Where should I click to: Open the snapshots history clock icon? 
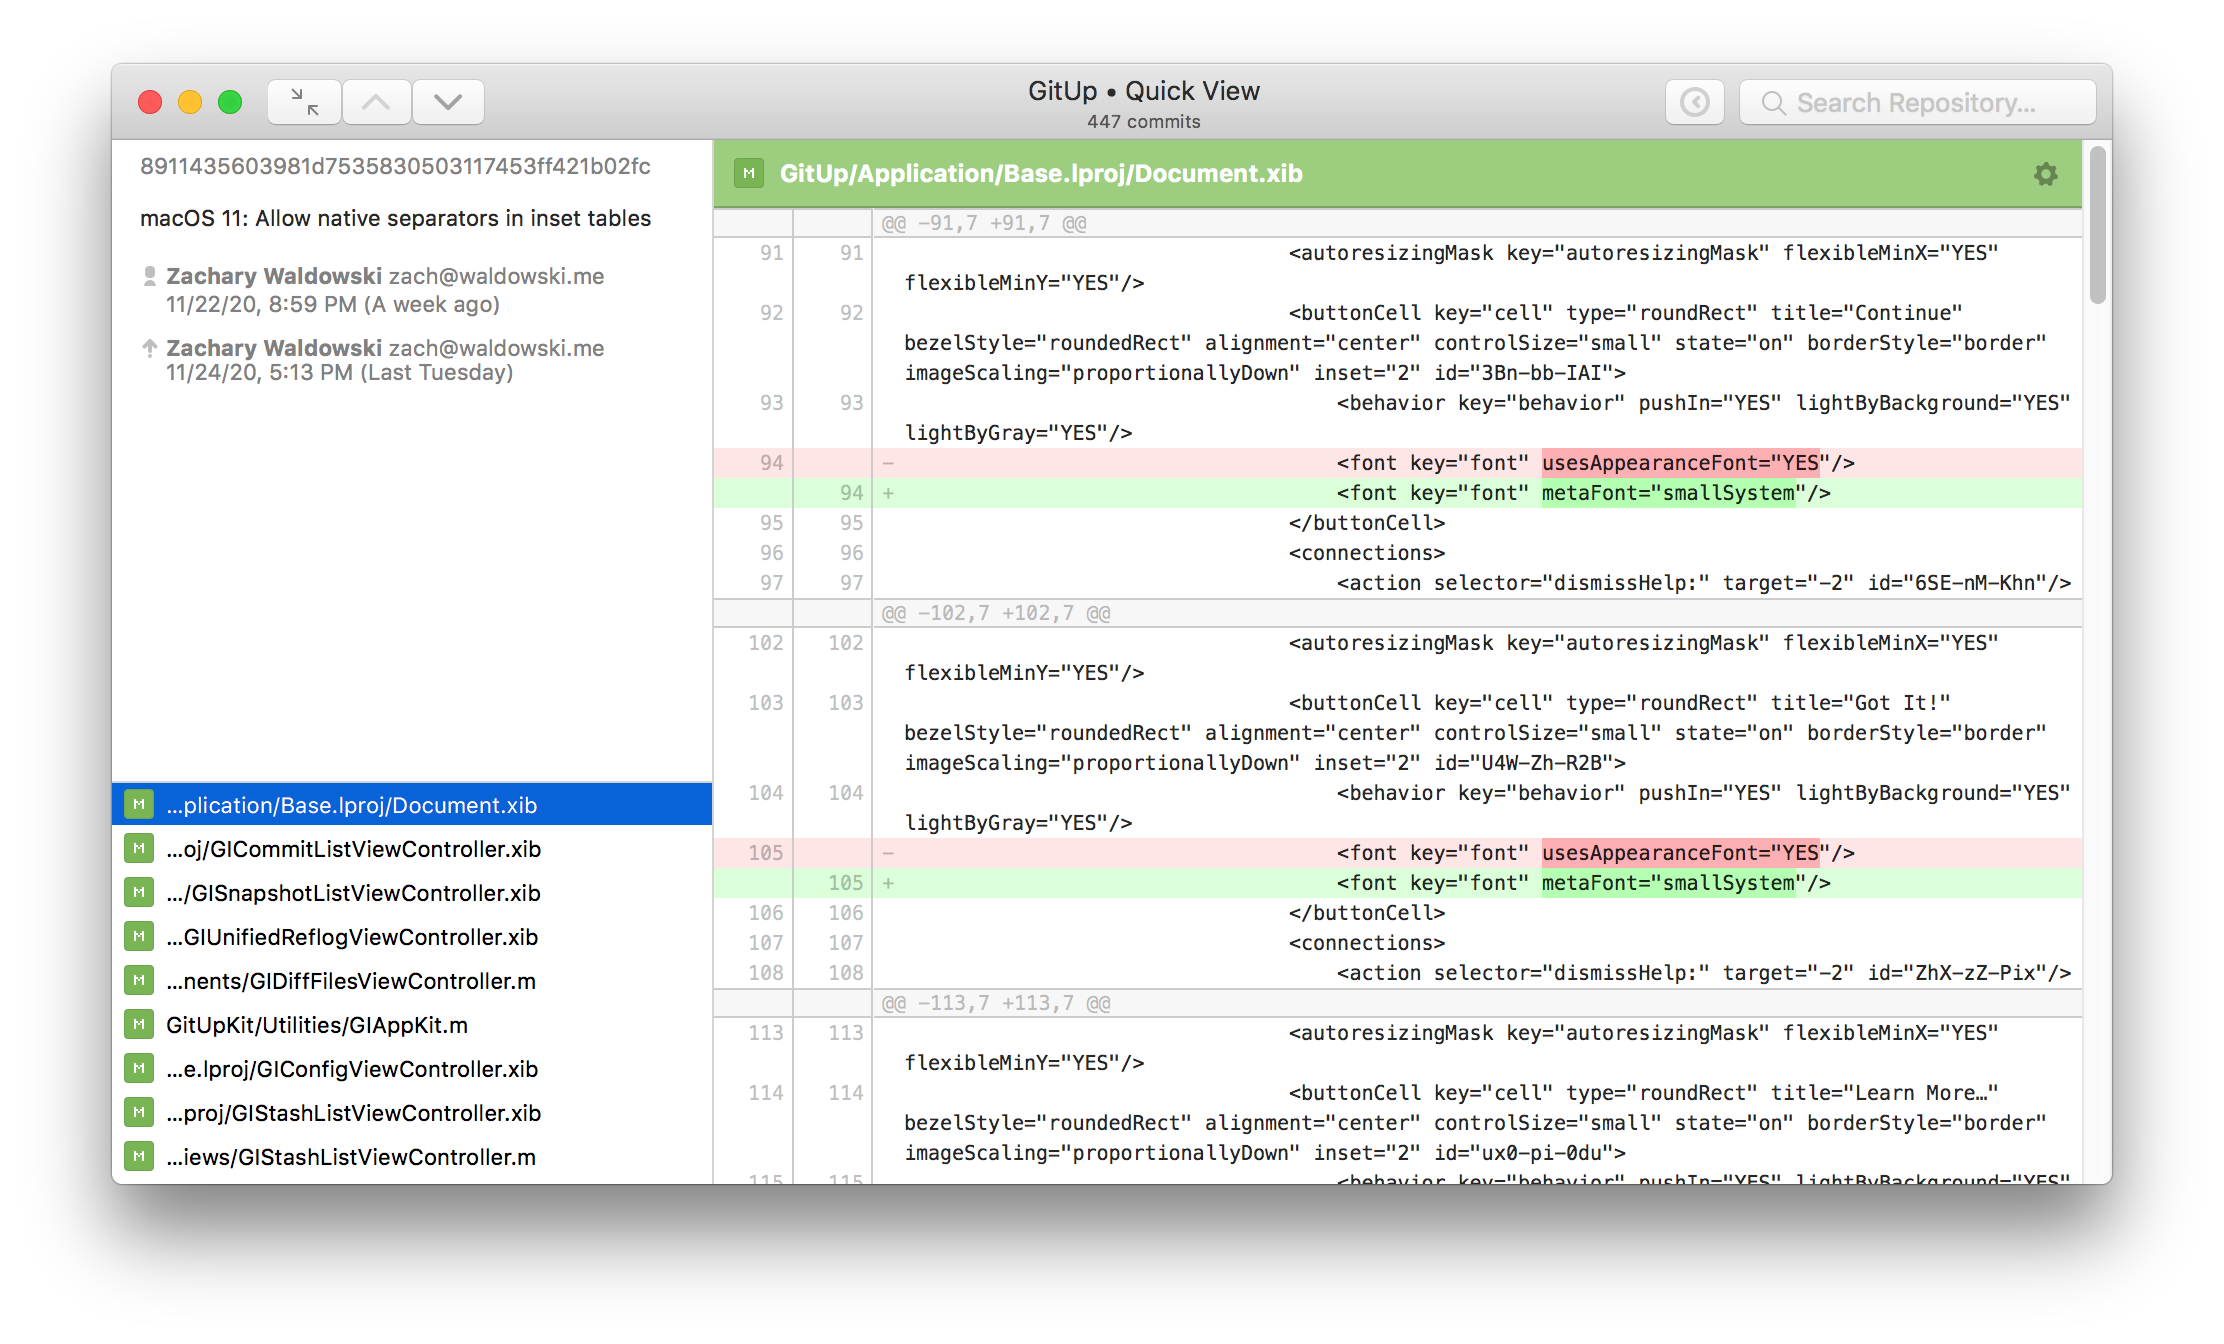pos(1694,102)
